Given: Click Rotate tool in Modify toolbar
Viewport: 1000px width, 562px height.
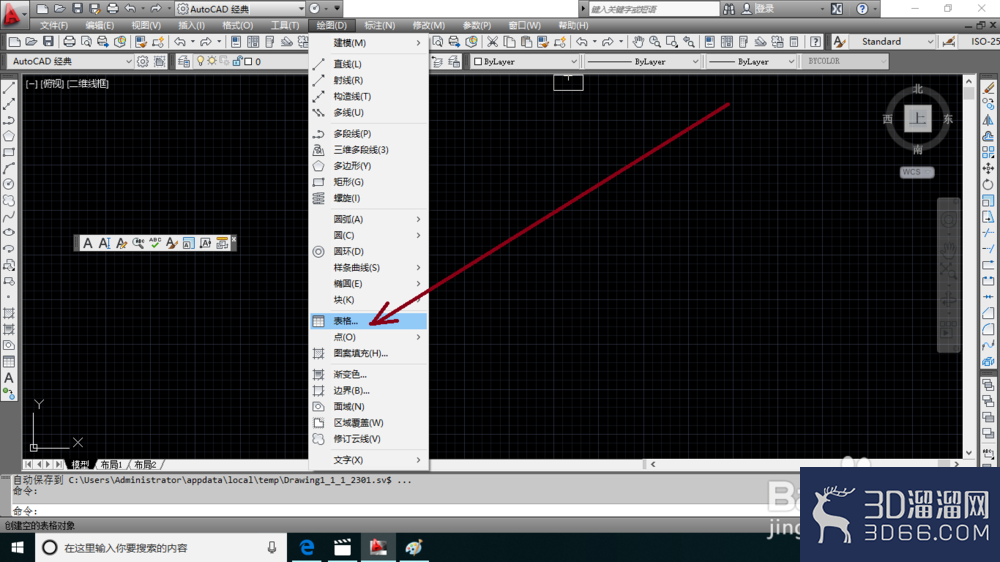Looking at the screenshot, I should pyautogui.click(x=988, y=184).
